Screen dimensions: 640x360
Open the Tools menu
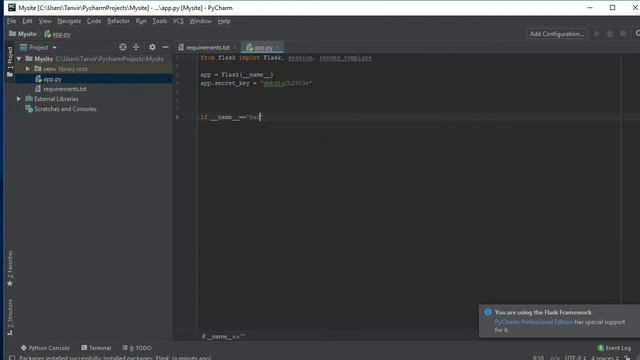coord(160,21)
